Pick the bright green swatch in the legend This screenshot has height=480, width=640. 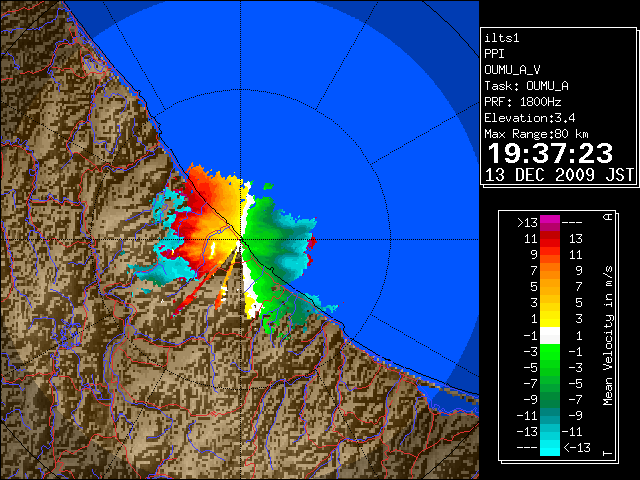coord(550,352)
